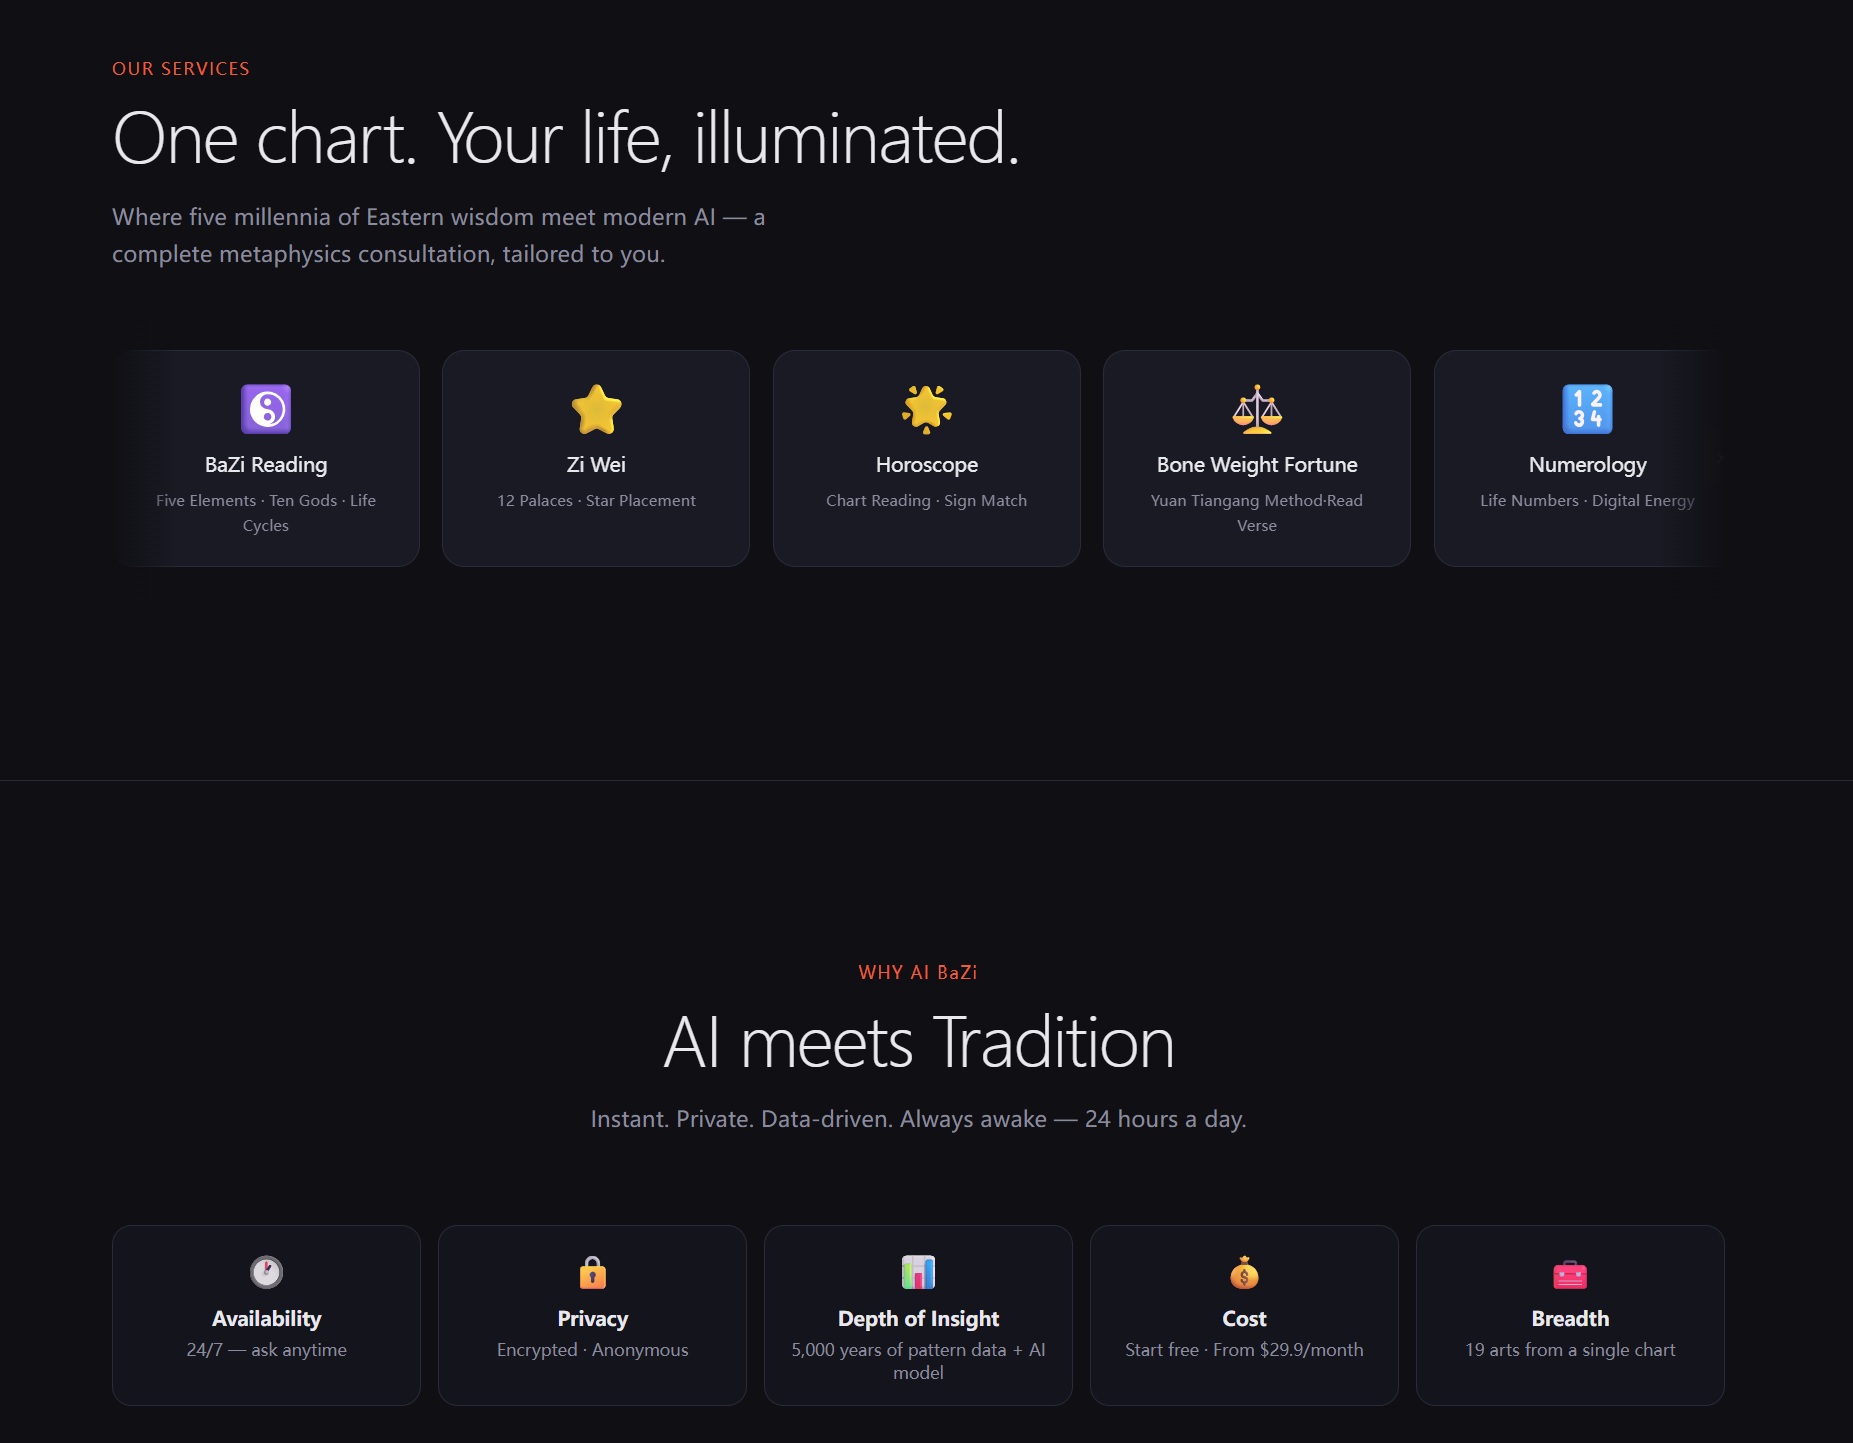Select 'Life Numbers · Digital Energy' text
The height and width of the screenshot is (1443, 1853).
tap(1587, 500)
